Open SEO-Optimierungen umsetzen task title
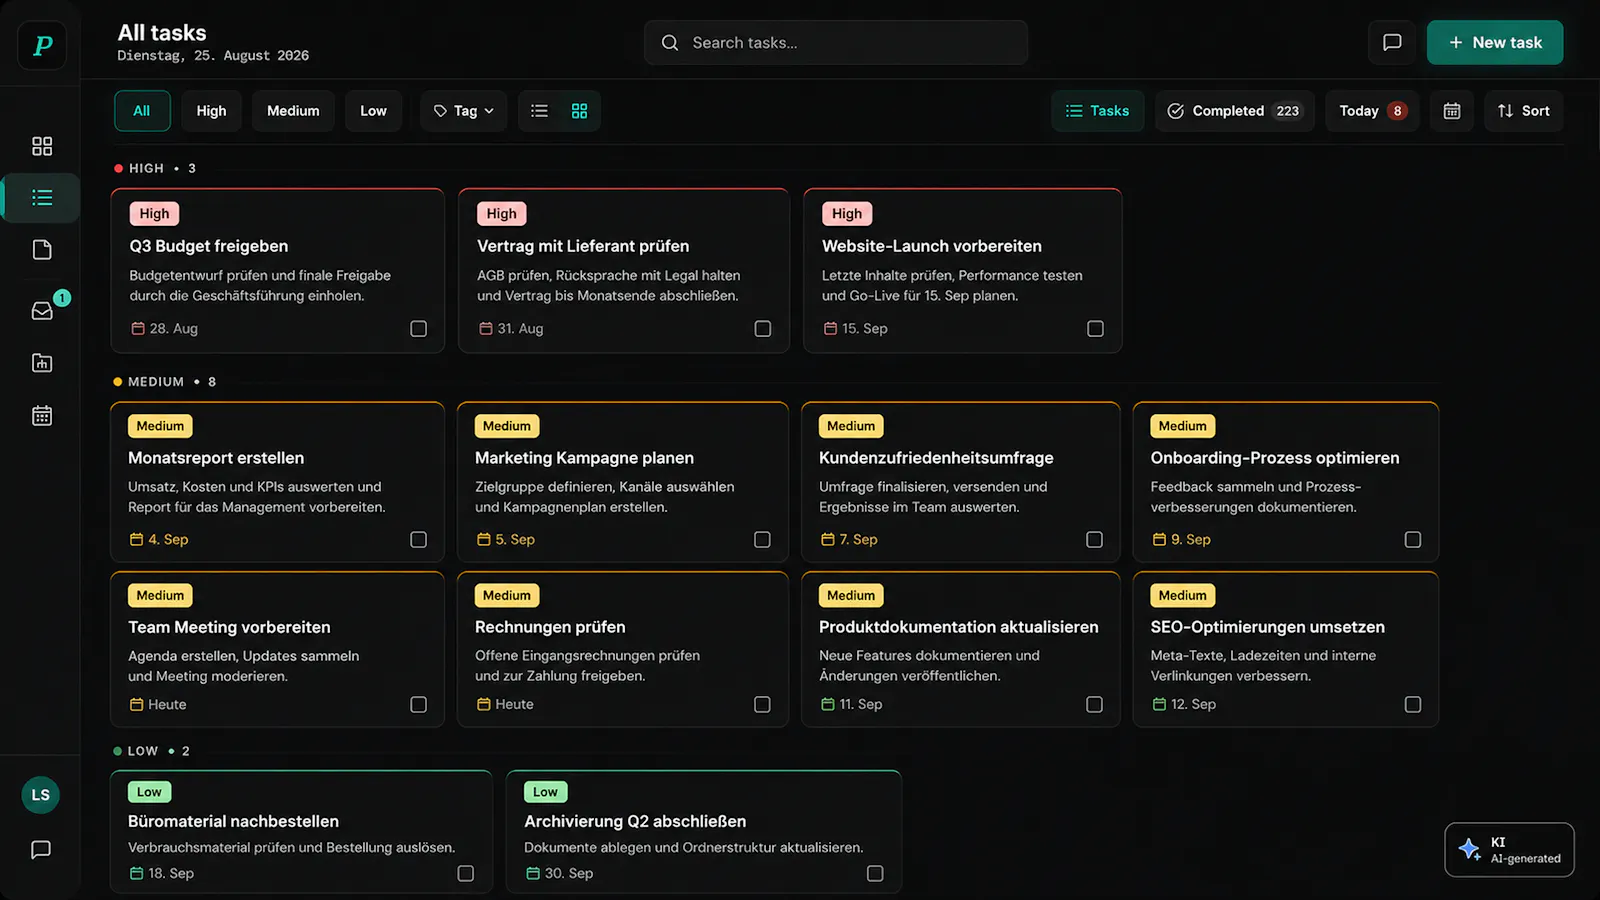 tap(1267, 627)
